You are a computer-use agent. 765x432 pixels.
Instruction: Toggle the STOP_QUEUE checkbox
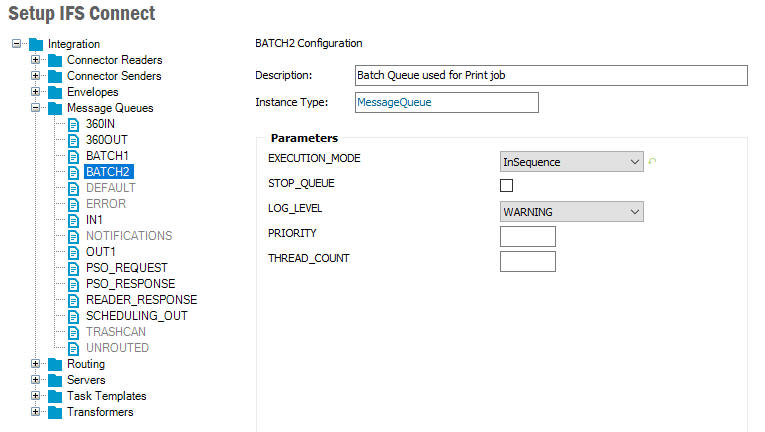[506, 185]
